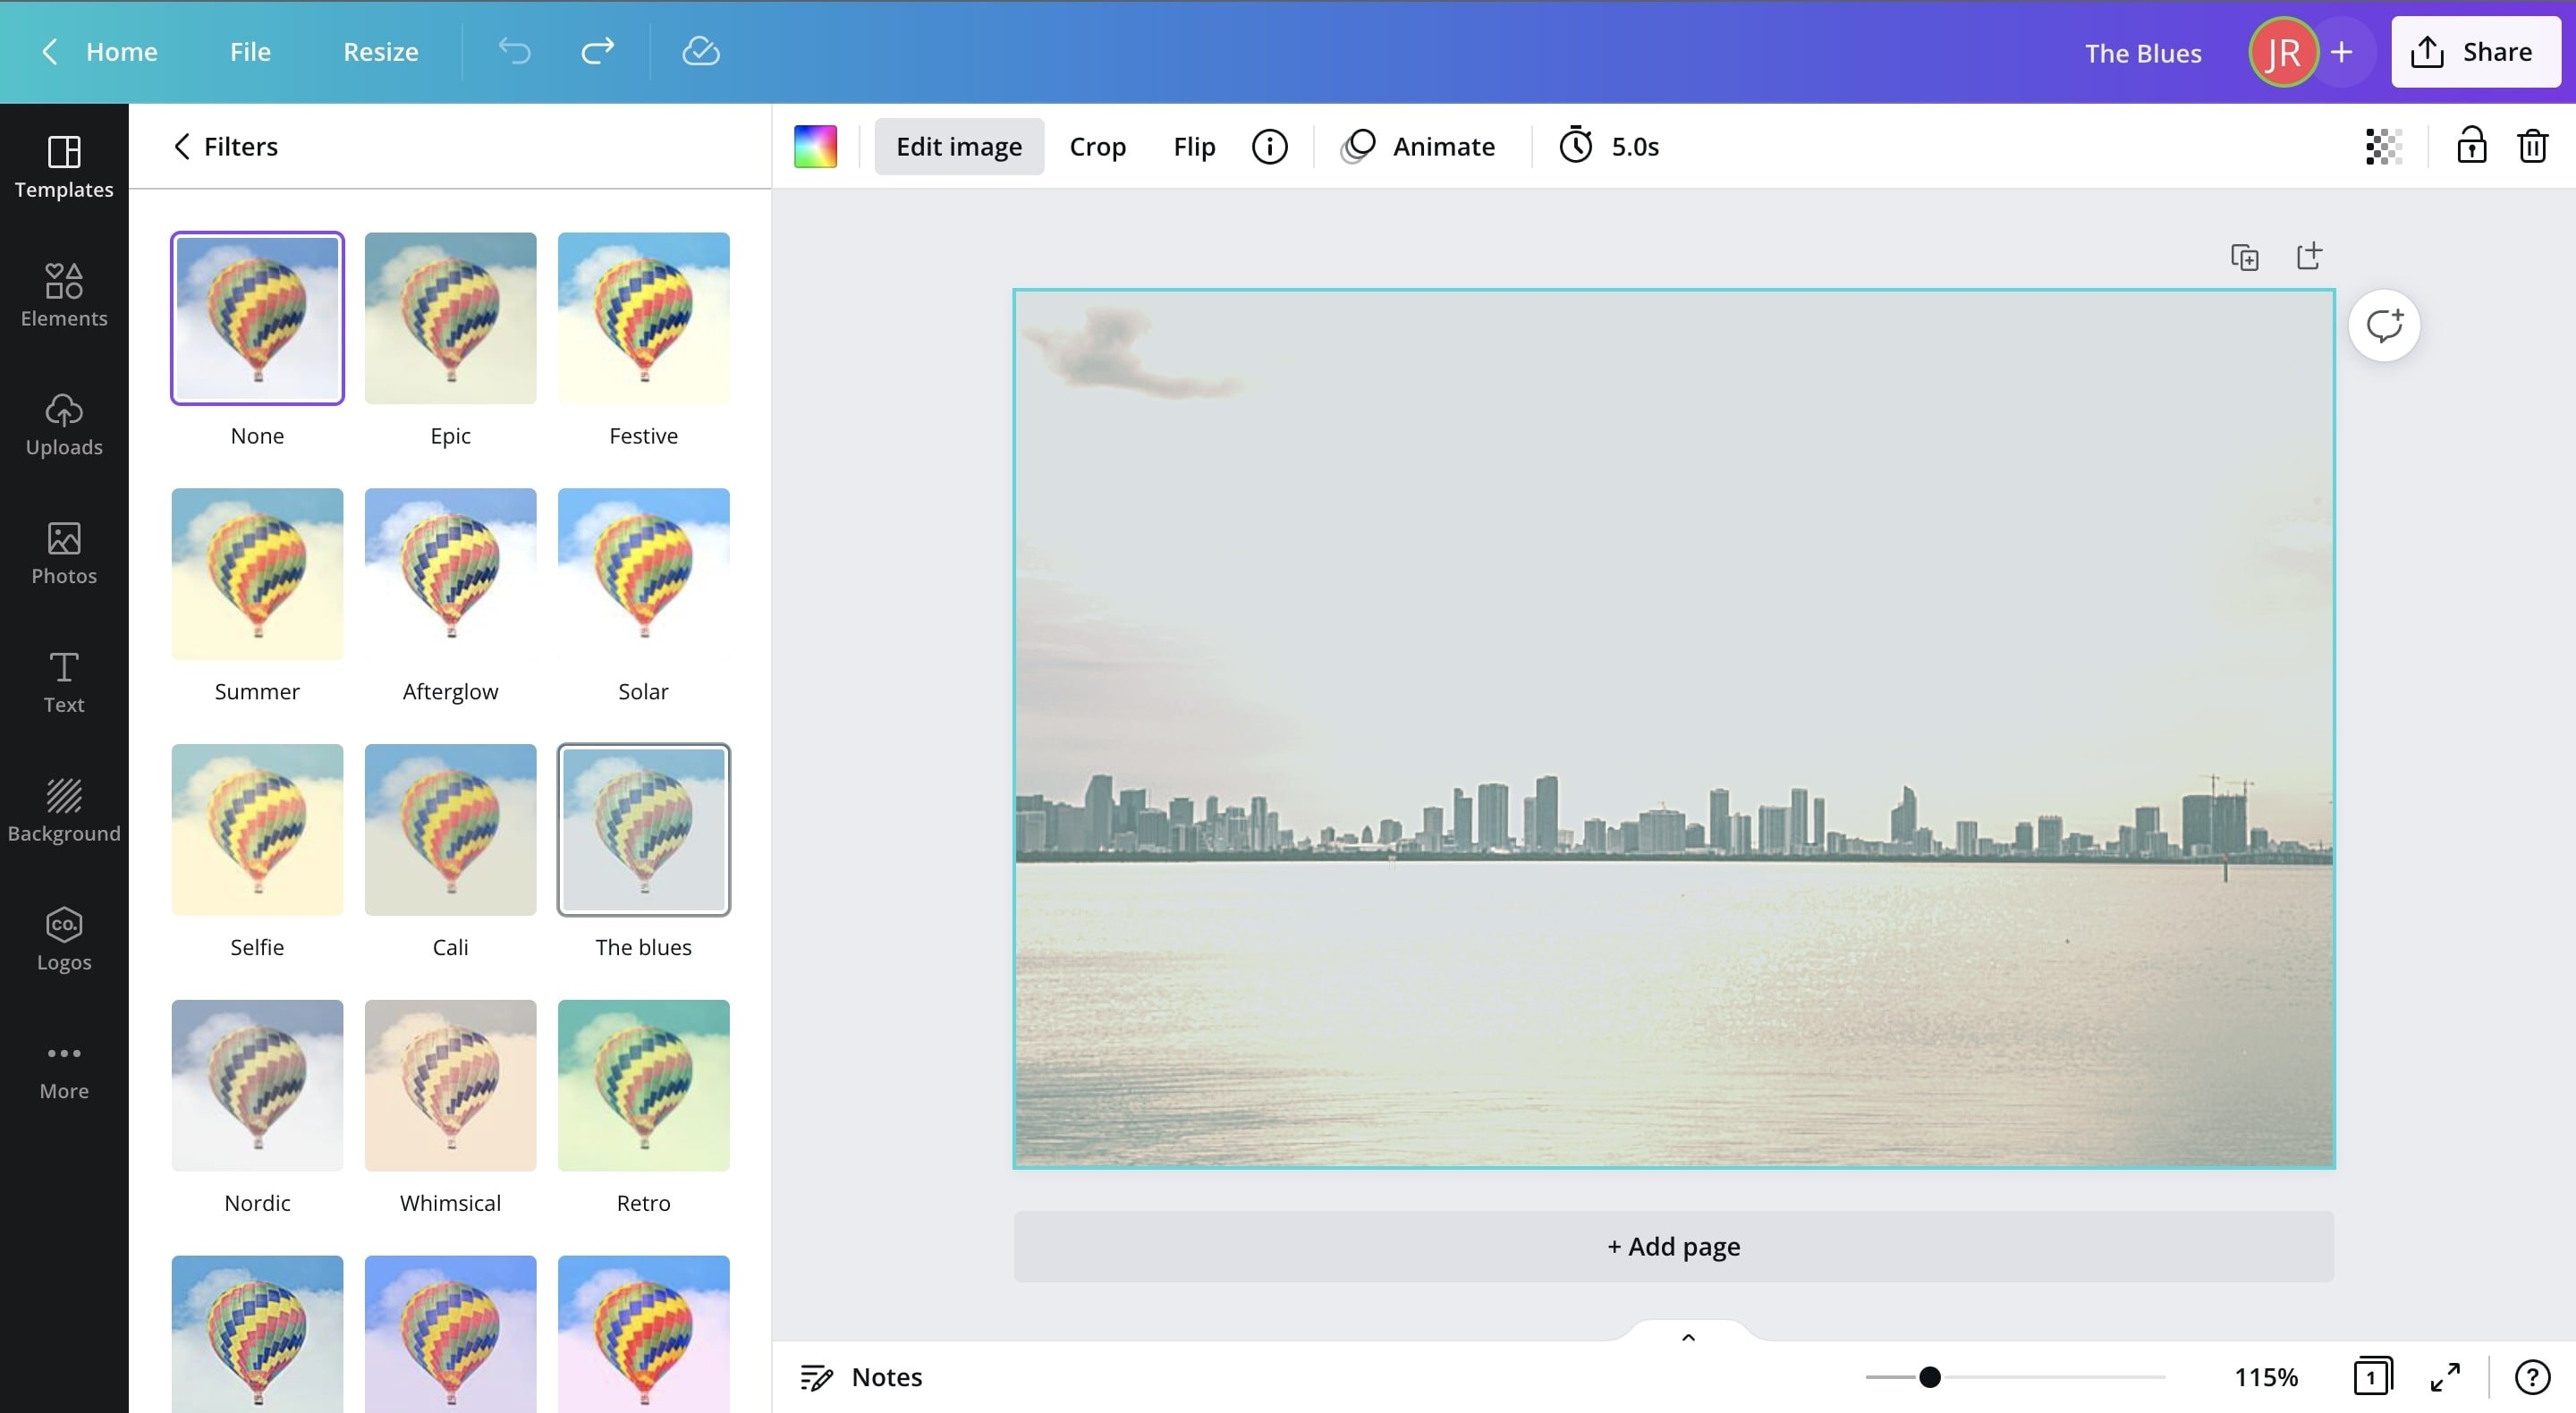Screen dimensions: 2576x1413
Task: Open the Templates panel
Action: coord(63,165)
